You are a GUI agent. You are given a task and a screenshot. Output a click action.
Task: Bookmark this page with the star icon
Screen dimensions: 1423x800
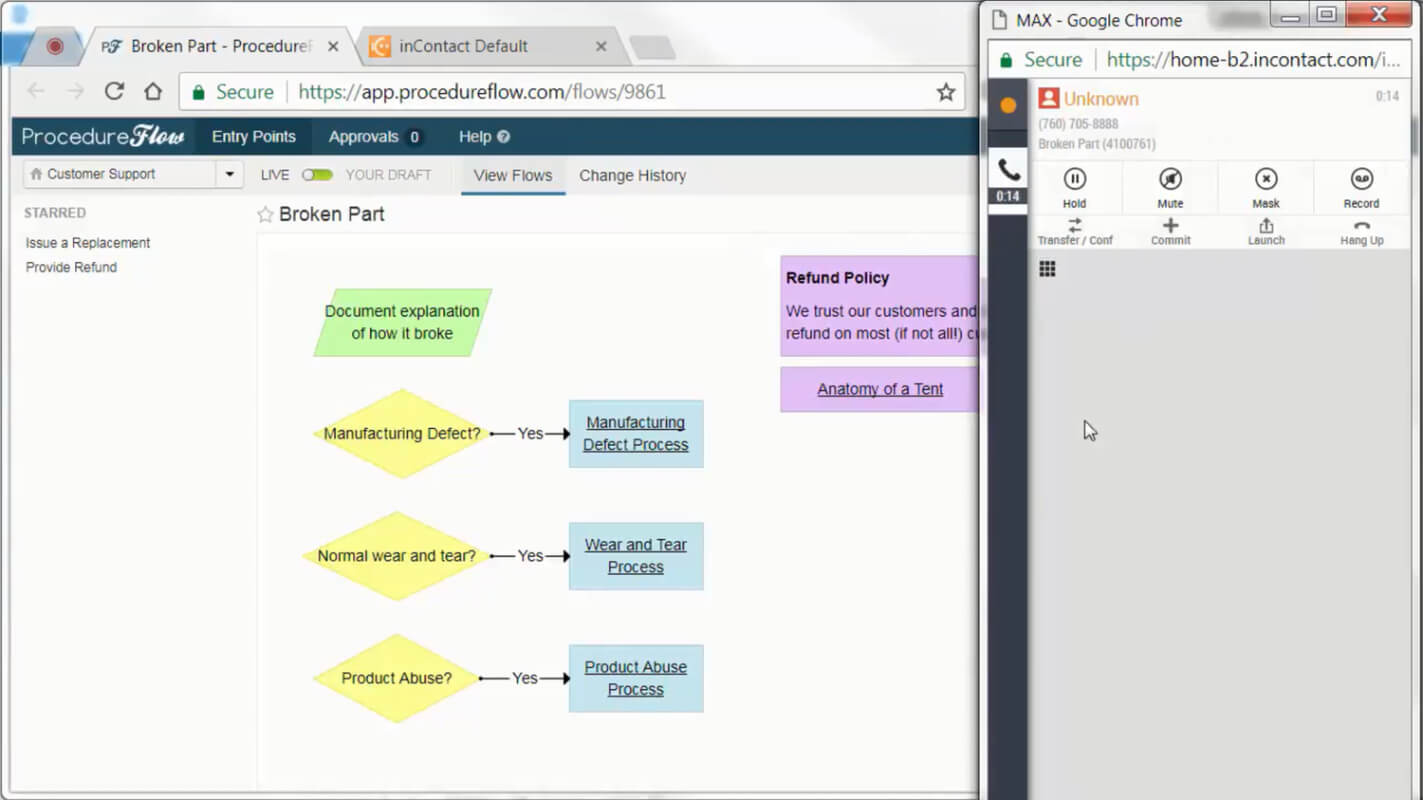point(945,92)
